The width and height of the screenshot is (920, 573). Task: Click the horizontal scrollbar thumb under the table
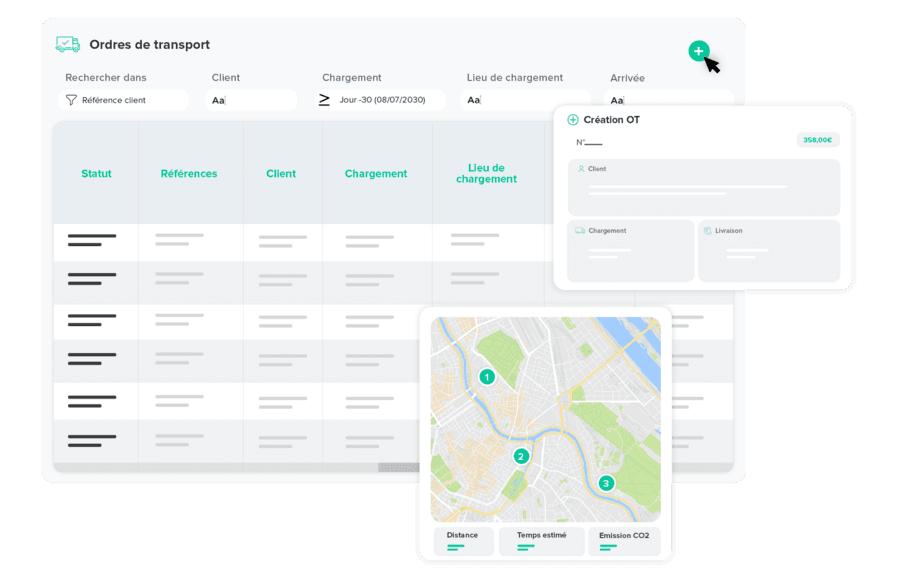click(x=399, y=467)
